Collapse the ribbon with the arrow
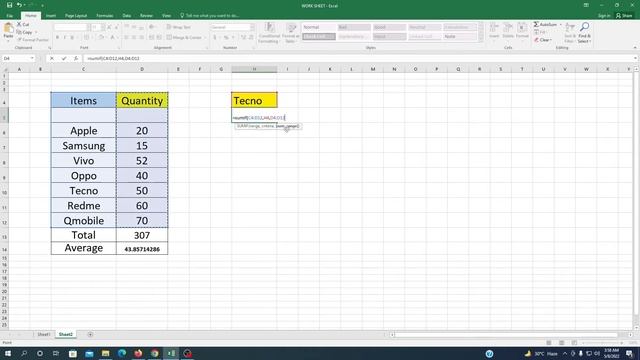640x360 pixels. click(635, 48)
